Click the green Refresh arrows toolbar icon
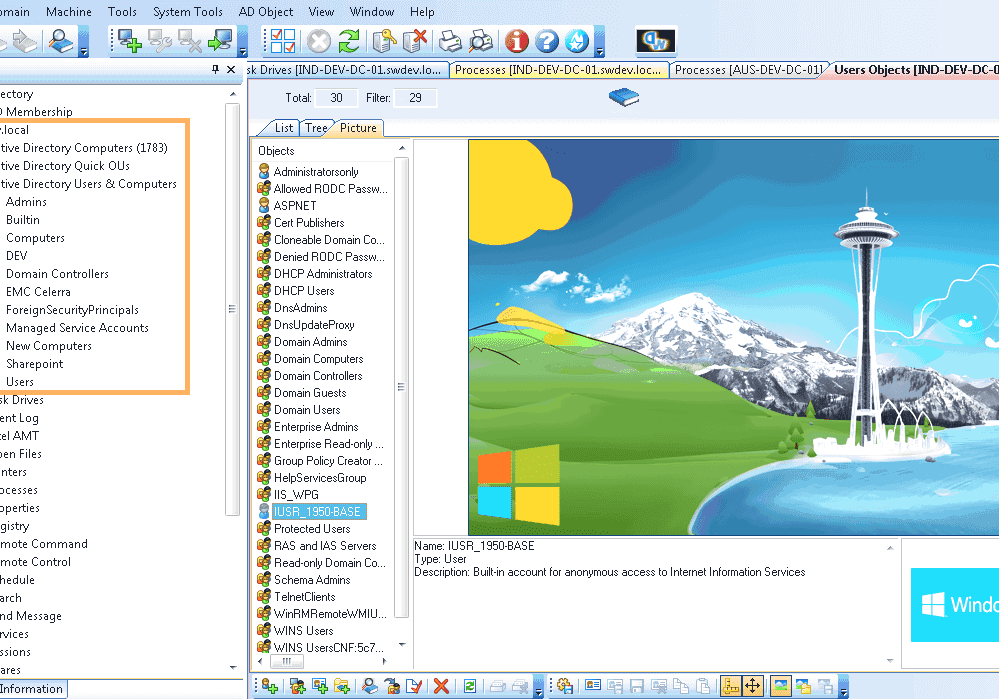 (350, 41)
